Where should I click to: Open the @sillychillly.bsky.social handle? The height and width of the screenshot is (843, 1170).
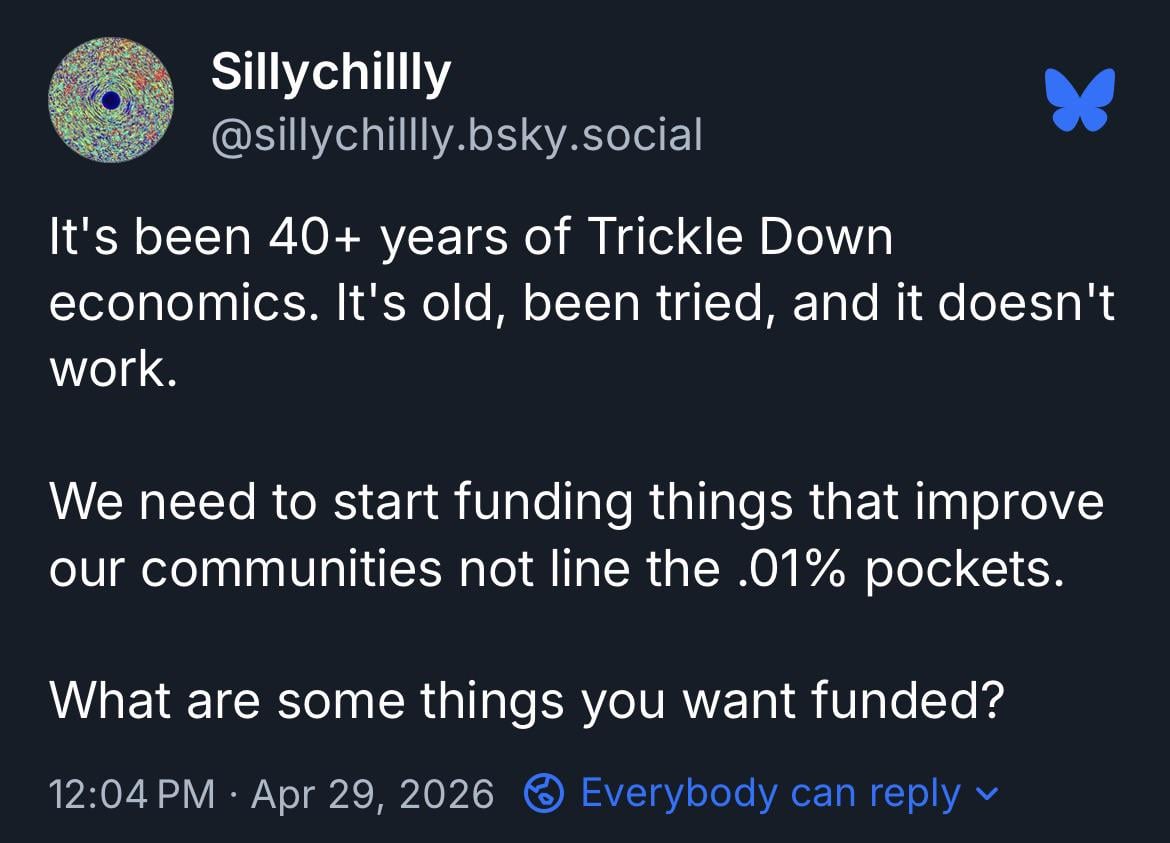[x=456, y=134]
